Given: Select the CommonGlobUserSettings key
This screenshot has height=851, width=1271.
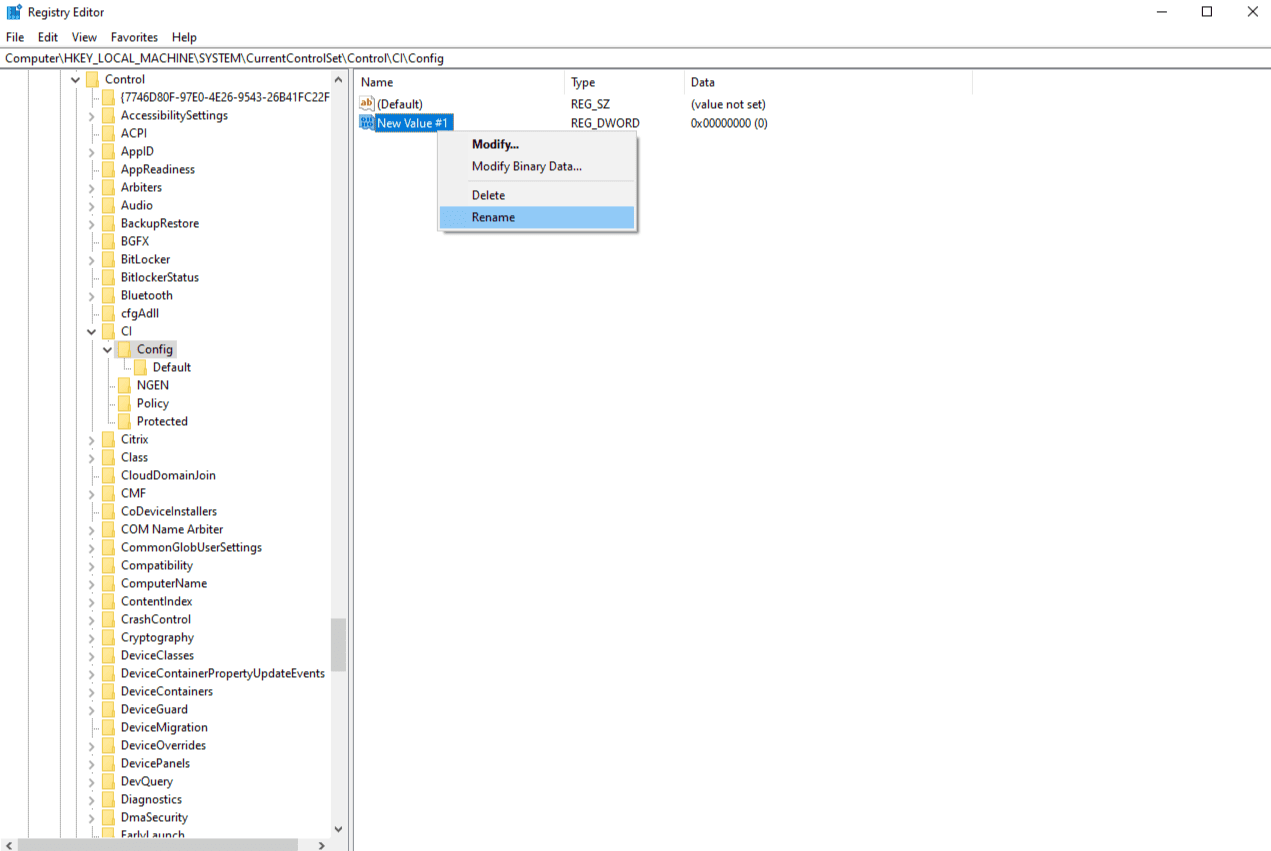Looking at the screenshot, I should (191, 547).
